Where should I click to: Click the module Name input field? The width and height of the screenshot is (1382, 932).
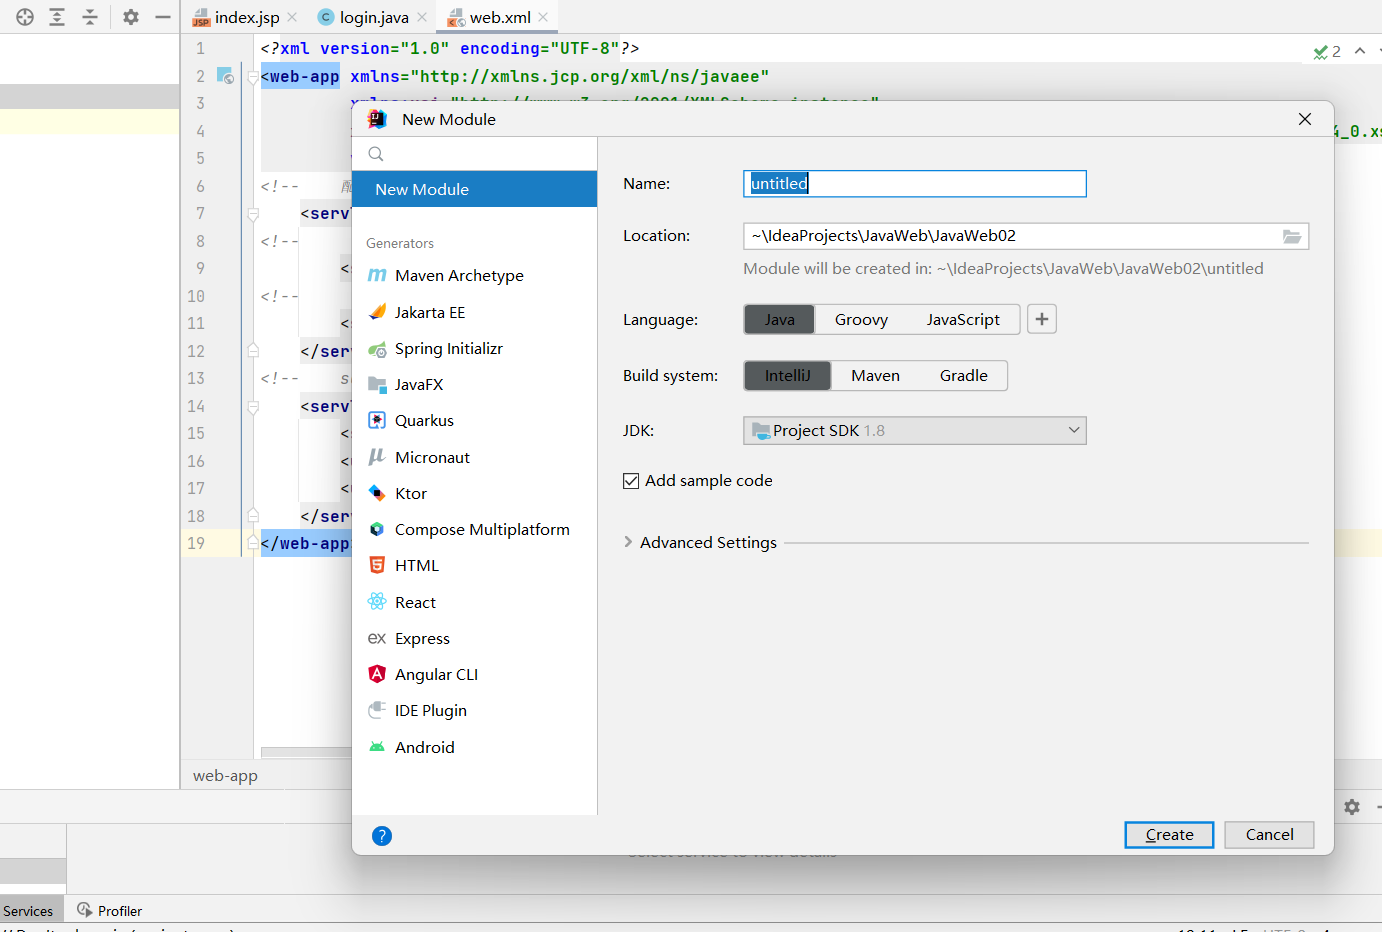coord(915,183)
